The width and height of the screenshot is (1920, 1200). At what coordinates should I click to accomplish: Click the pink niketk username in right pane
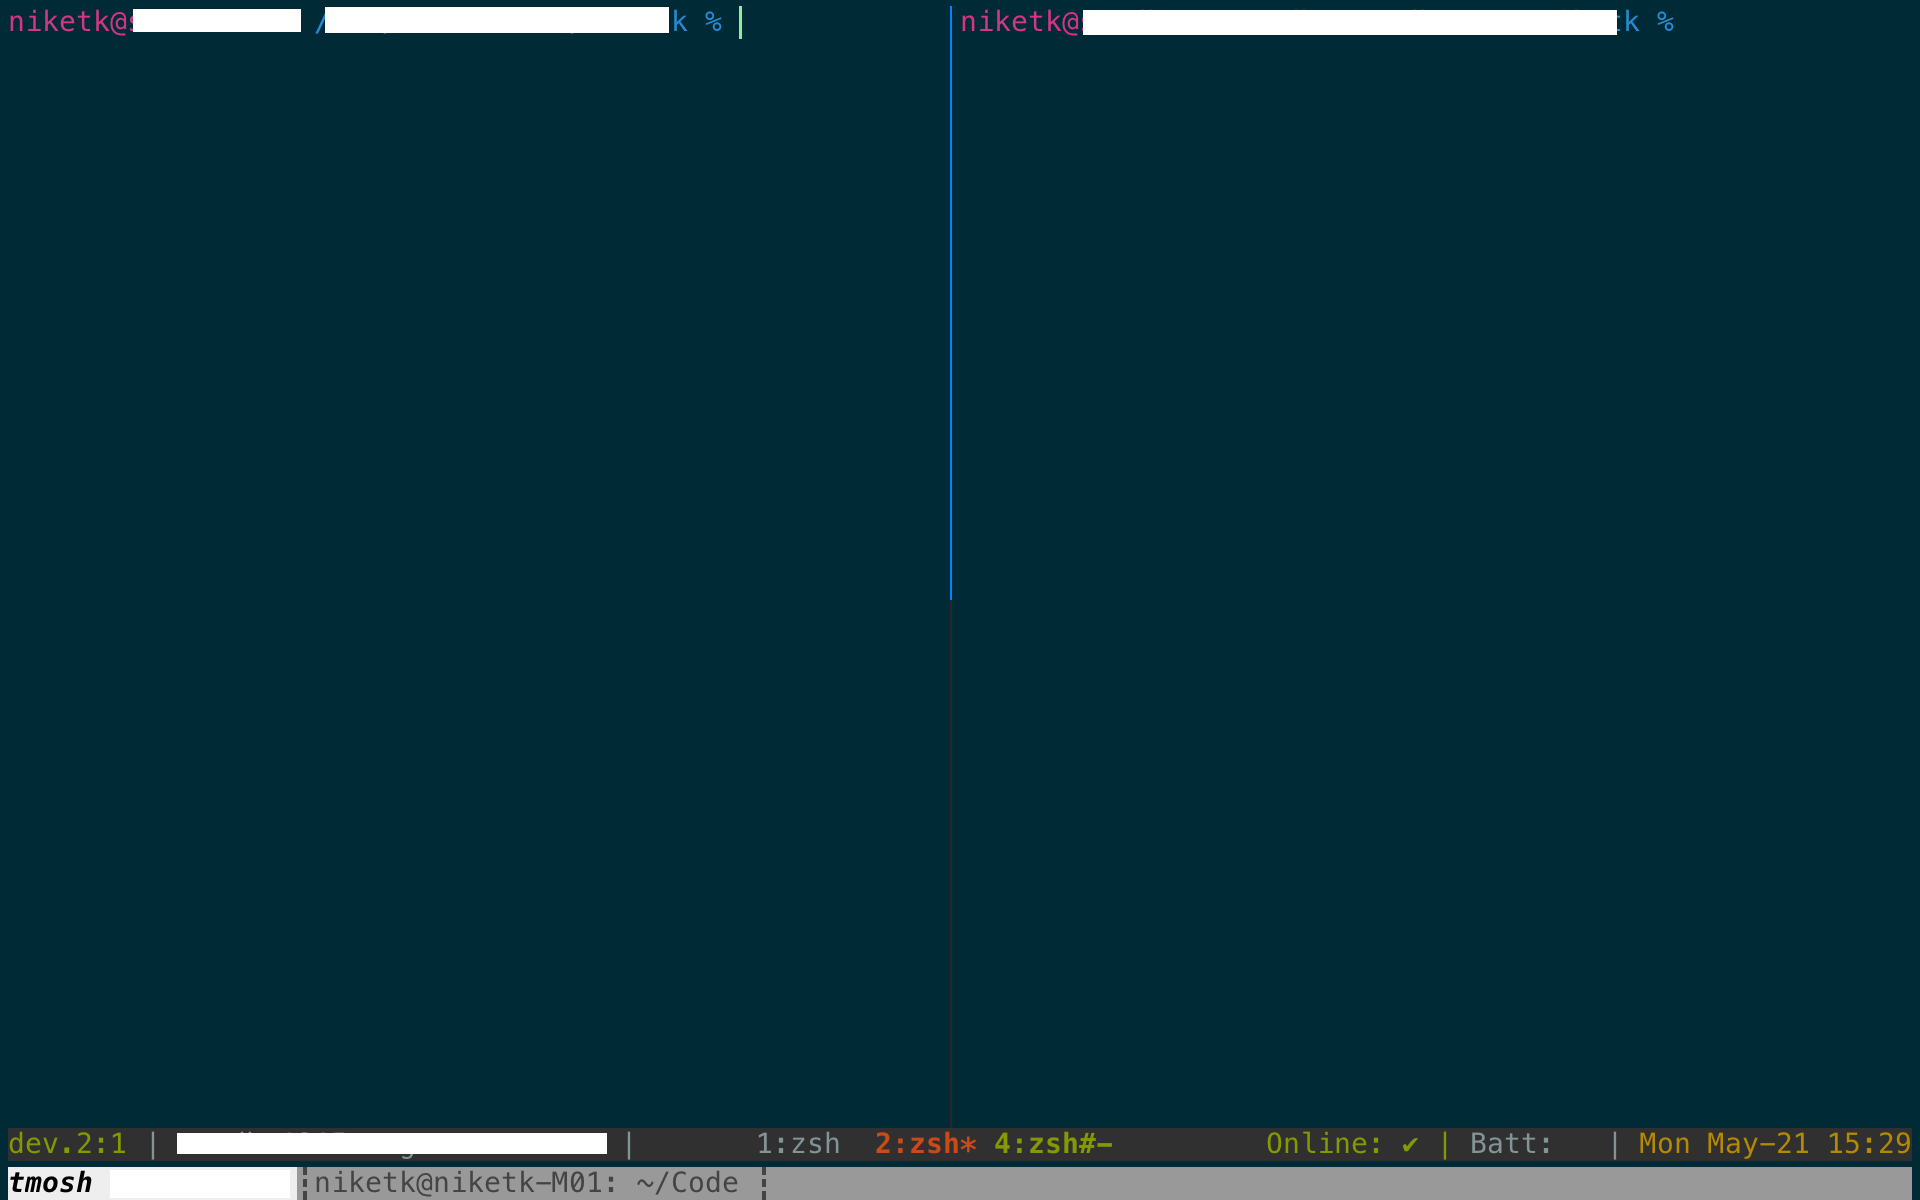(x=1010, y=21)
